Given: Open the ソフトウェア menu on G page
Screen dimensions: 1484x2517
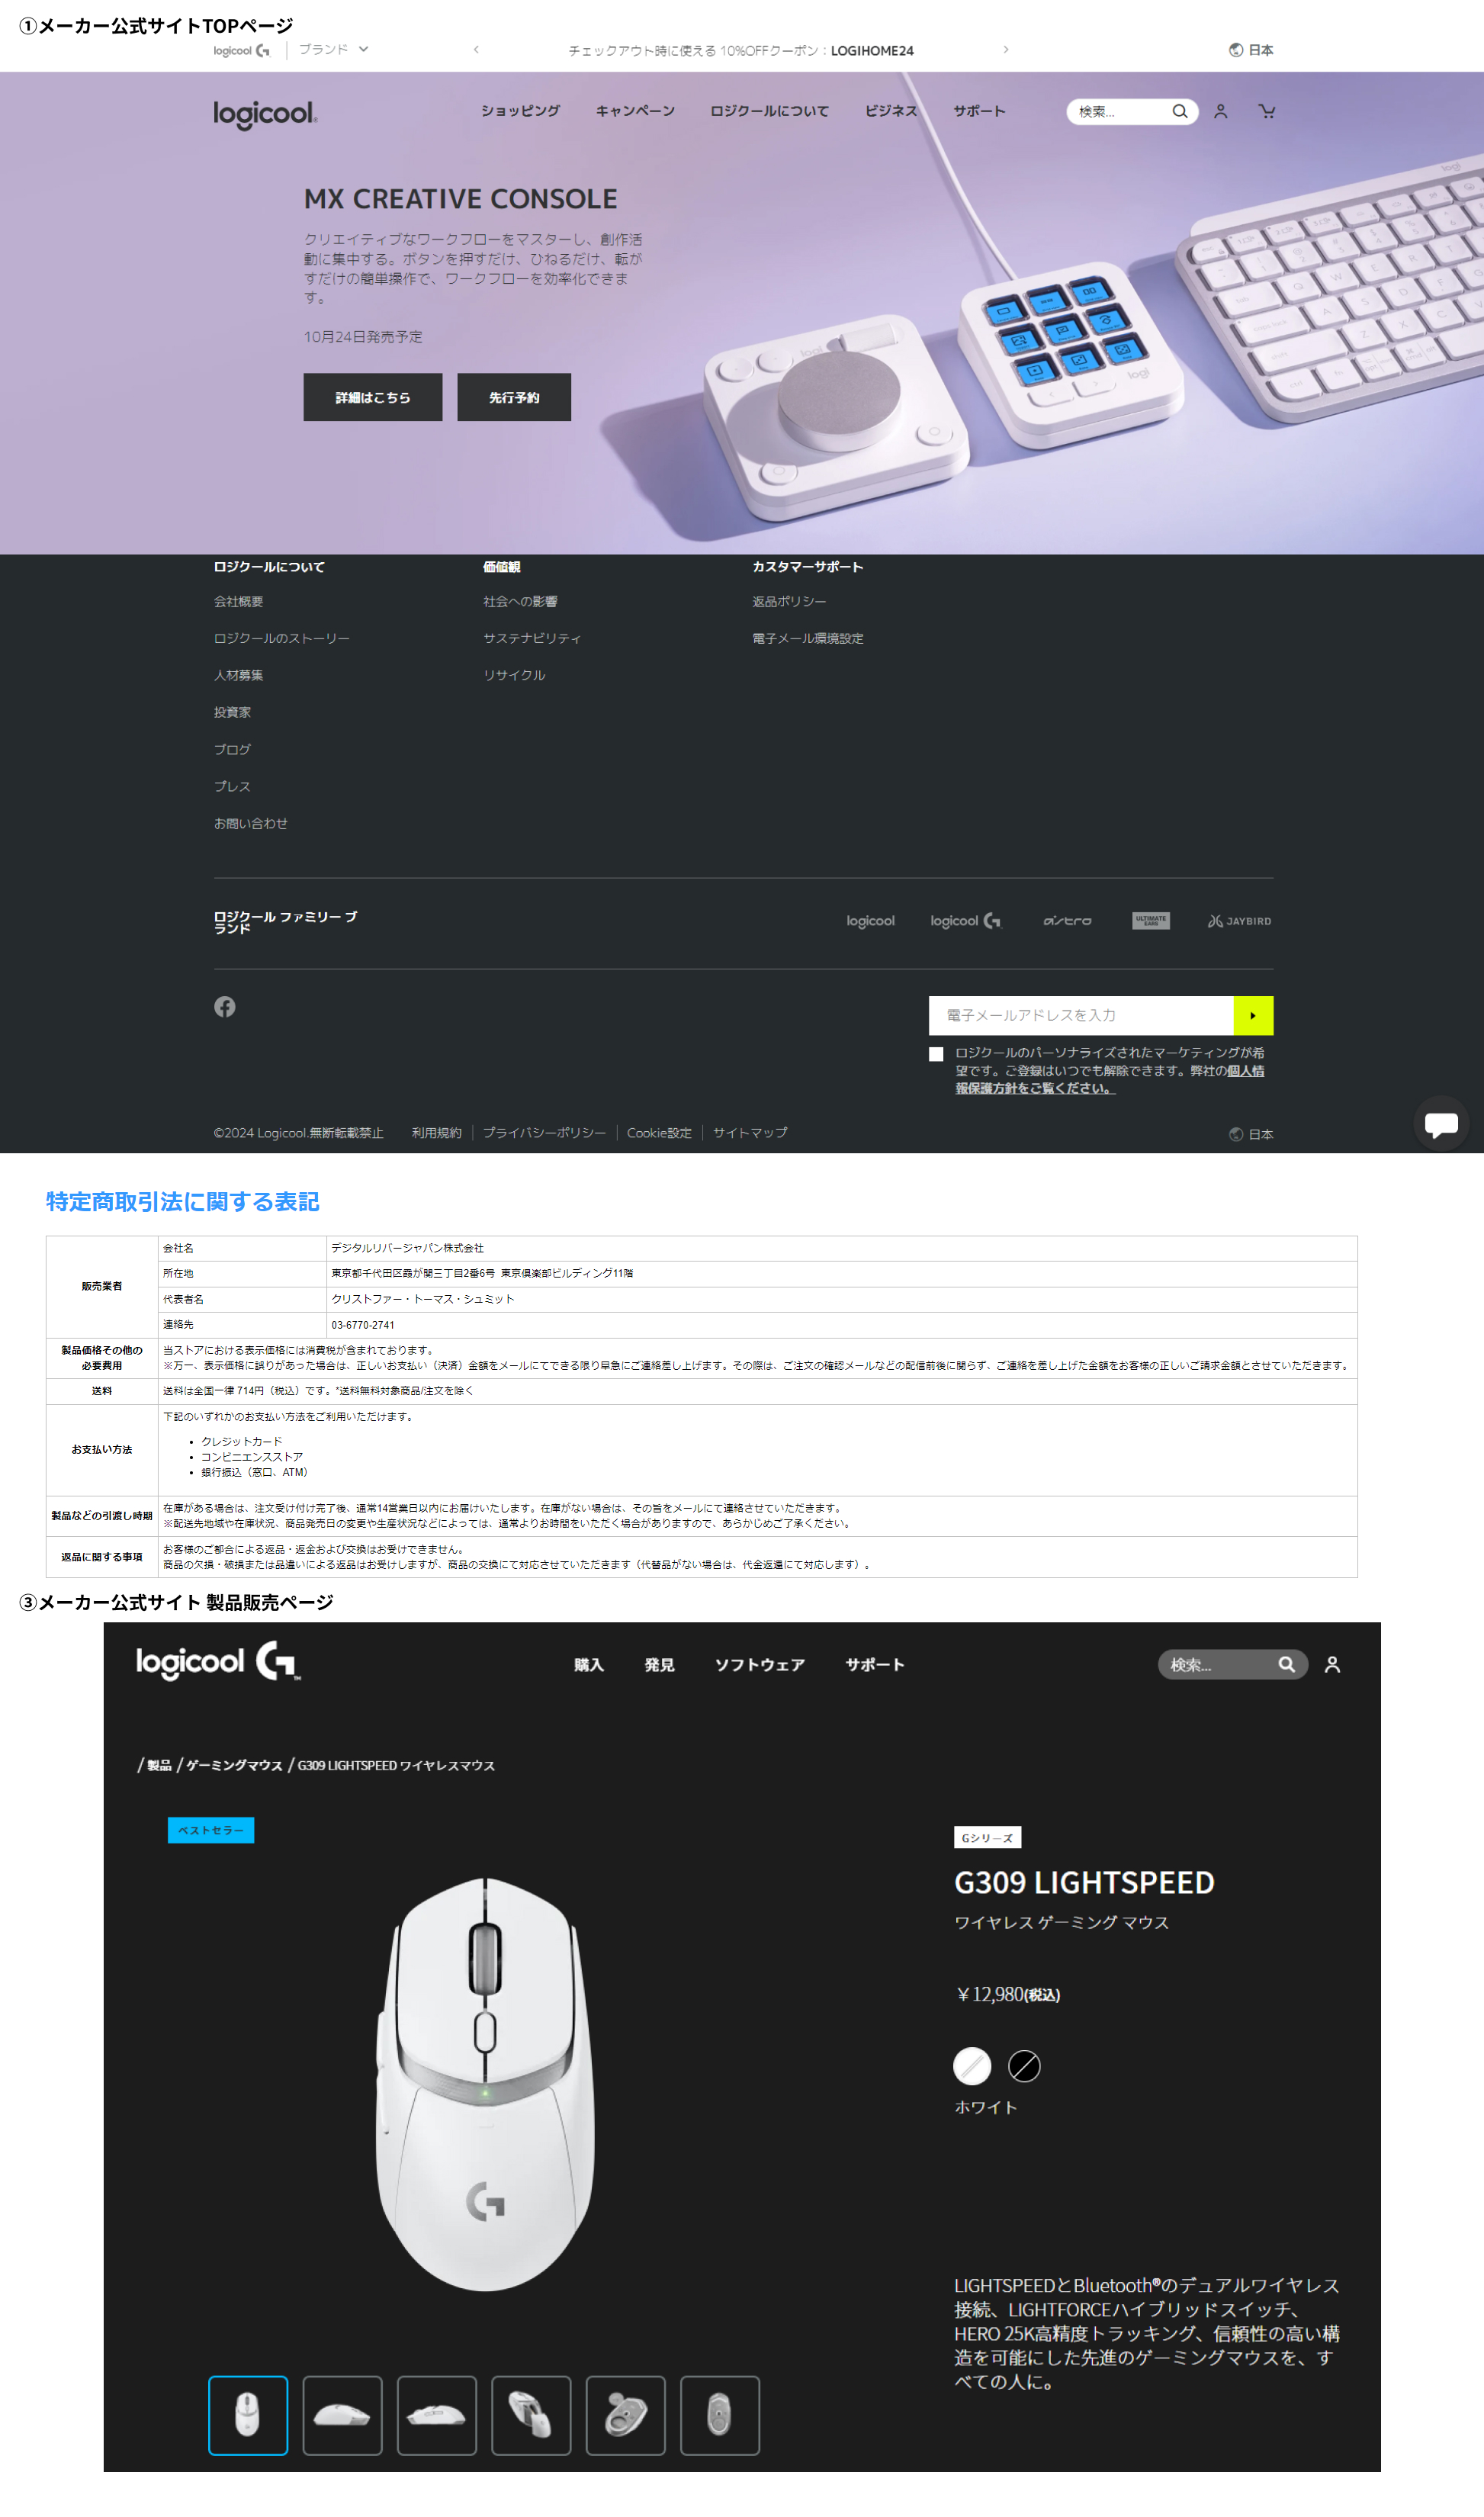Looking at the screenshot, I should [x=759, y=1665].
